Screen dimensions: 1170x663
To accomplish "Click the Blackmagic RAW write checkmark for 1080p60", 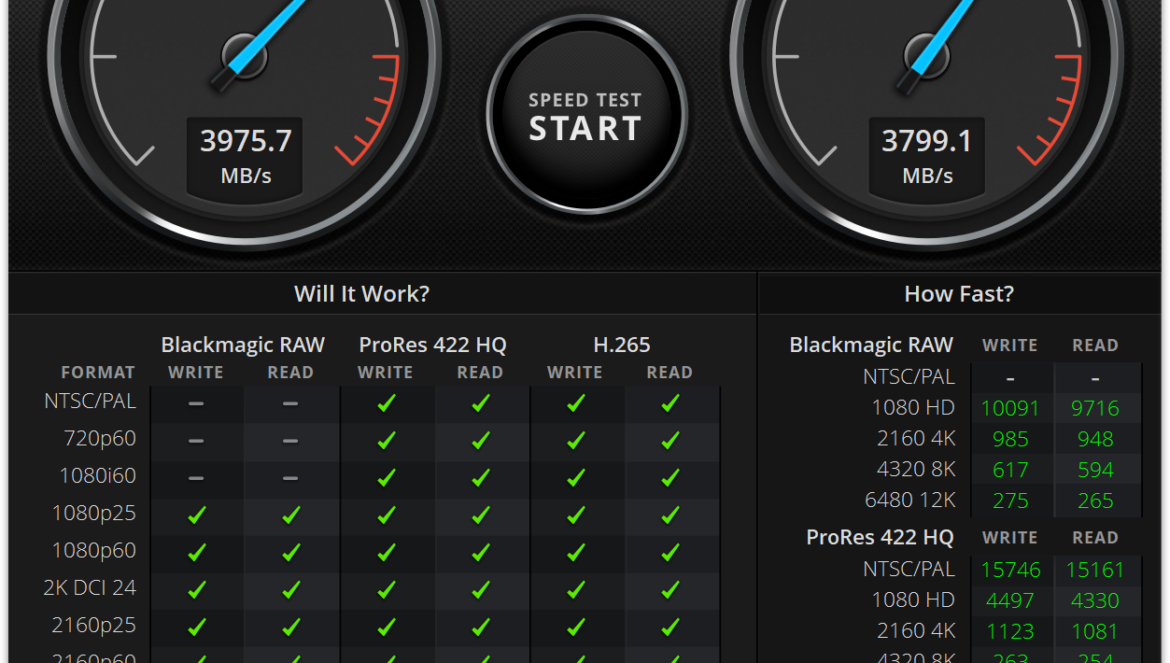I will 196,553.
